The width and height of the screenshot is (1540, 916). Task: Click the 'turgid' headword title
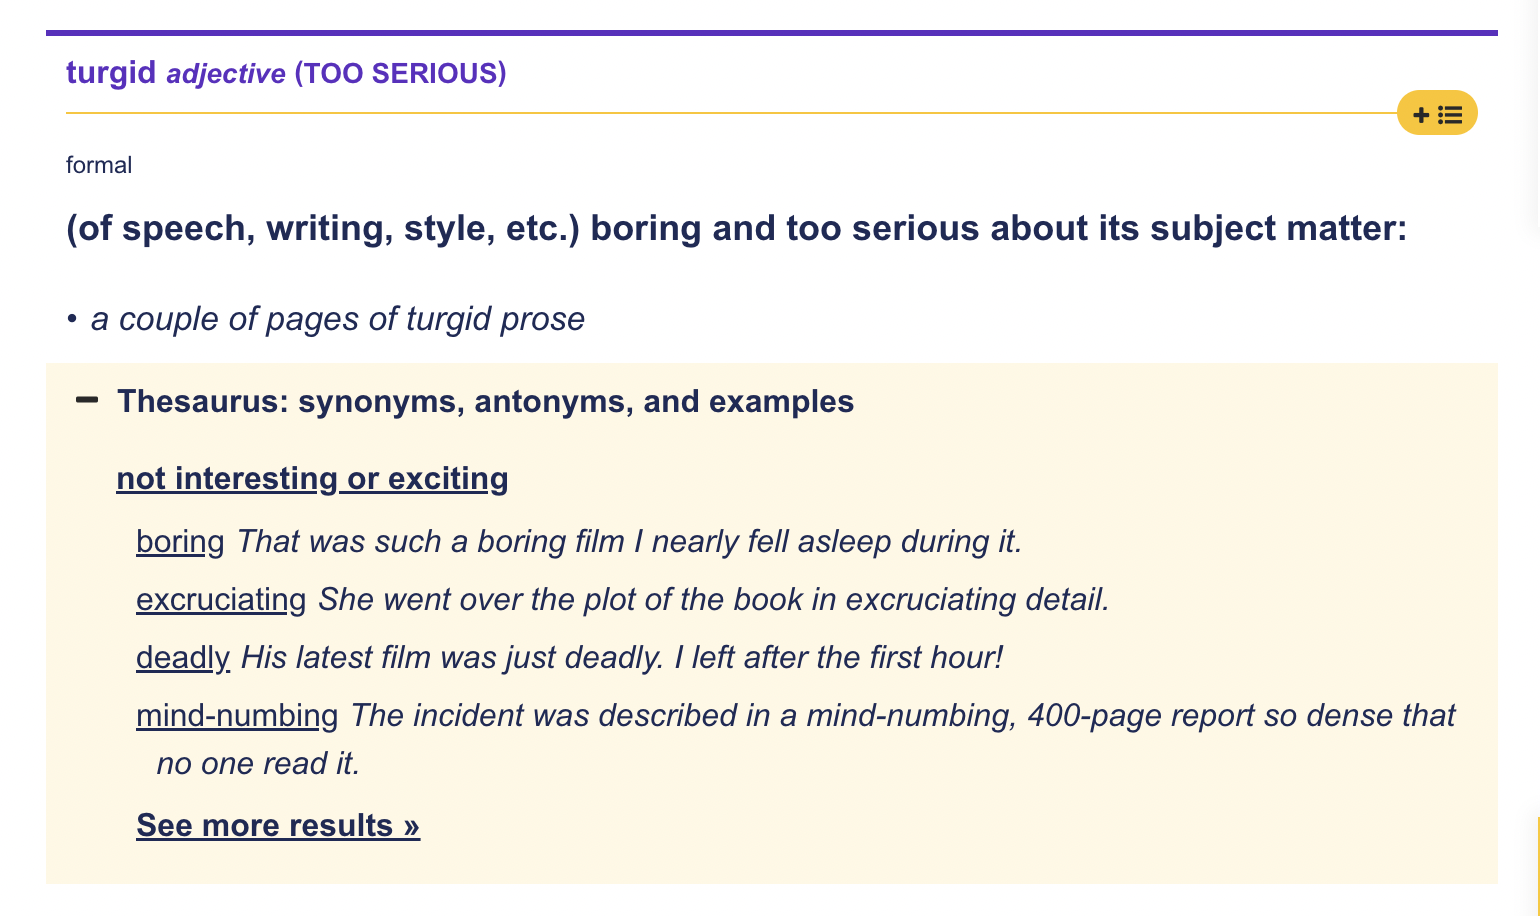pyautogui.click(x=111, y=73)
